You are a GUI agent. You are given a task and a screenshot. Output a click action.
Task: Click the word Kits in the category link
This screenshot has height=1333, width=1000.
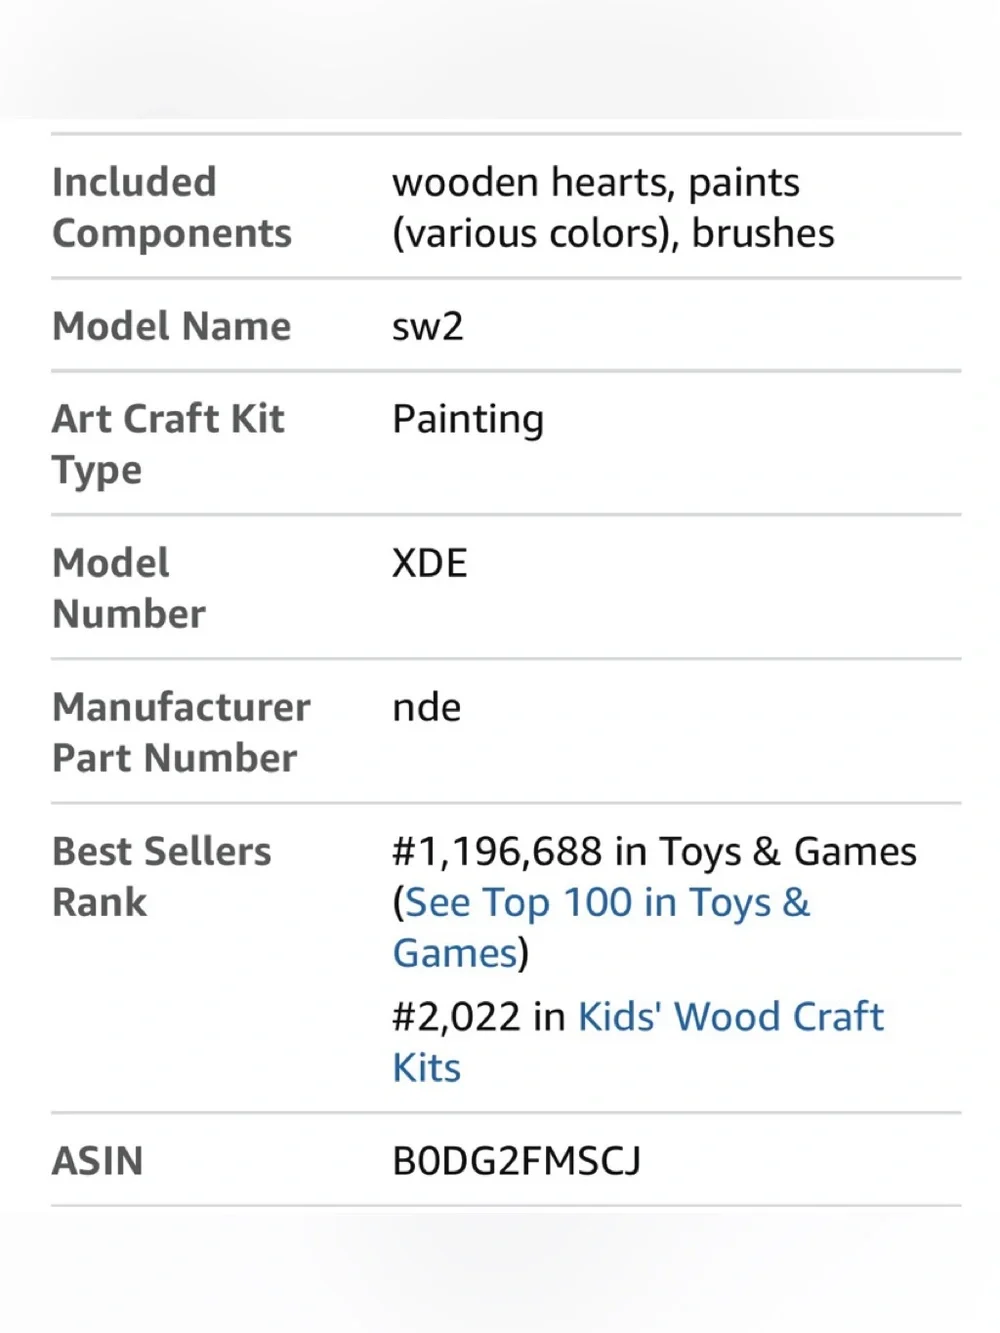click(426, 1068)
